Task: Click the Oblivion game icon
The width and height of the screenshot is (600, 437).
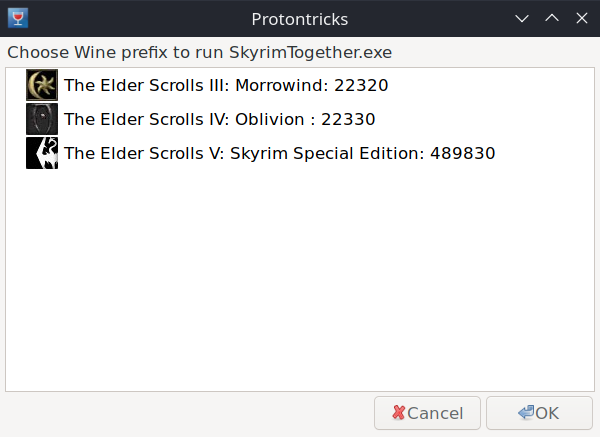Action: pyautogui.click(x=42, y=119)
